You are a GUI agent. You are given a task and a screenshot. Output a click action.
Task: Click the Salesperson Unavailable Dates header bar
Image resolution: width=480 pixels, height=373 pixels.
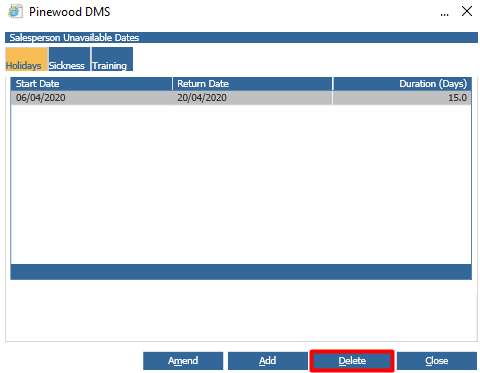[x=241, y=38]
